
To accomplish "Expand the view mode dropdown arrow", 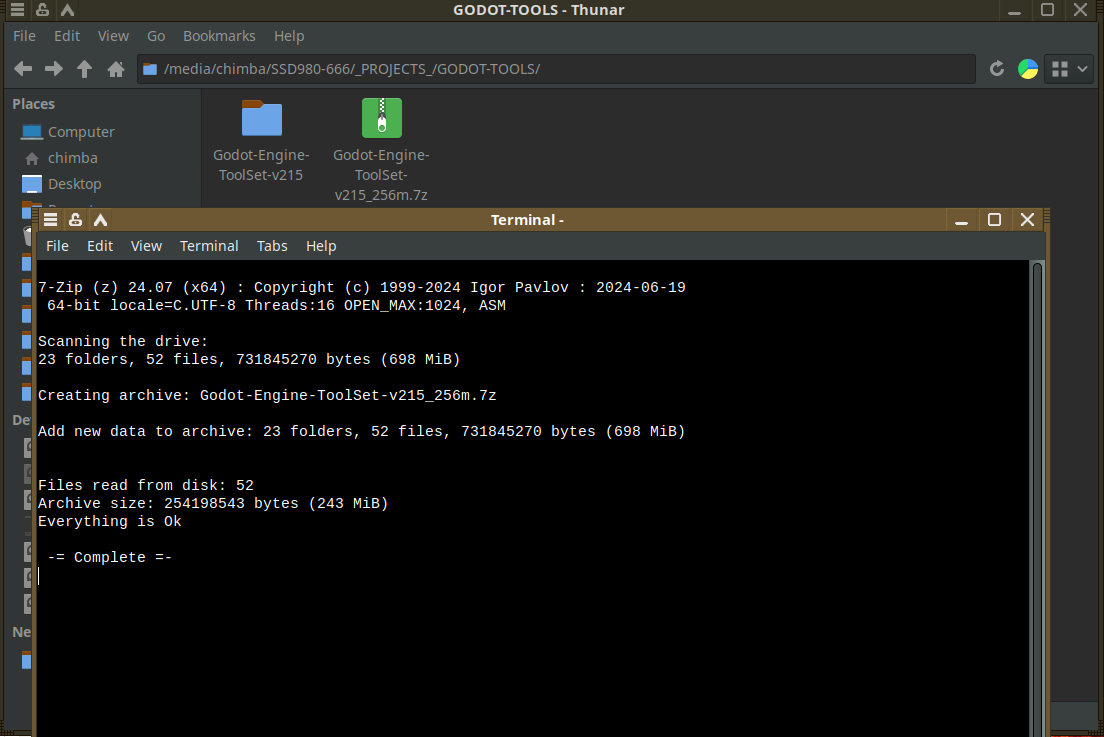I will [1083, 69].
